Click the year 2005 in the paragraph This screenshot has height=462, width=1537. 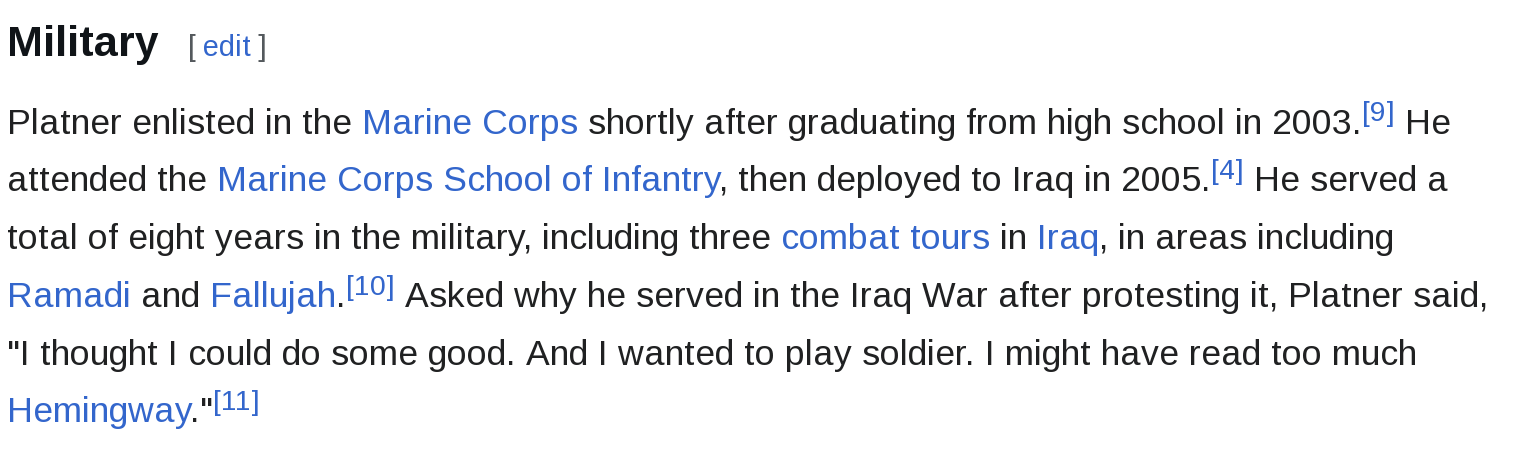(x=1162, y=180)
